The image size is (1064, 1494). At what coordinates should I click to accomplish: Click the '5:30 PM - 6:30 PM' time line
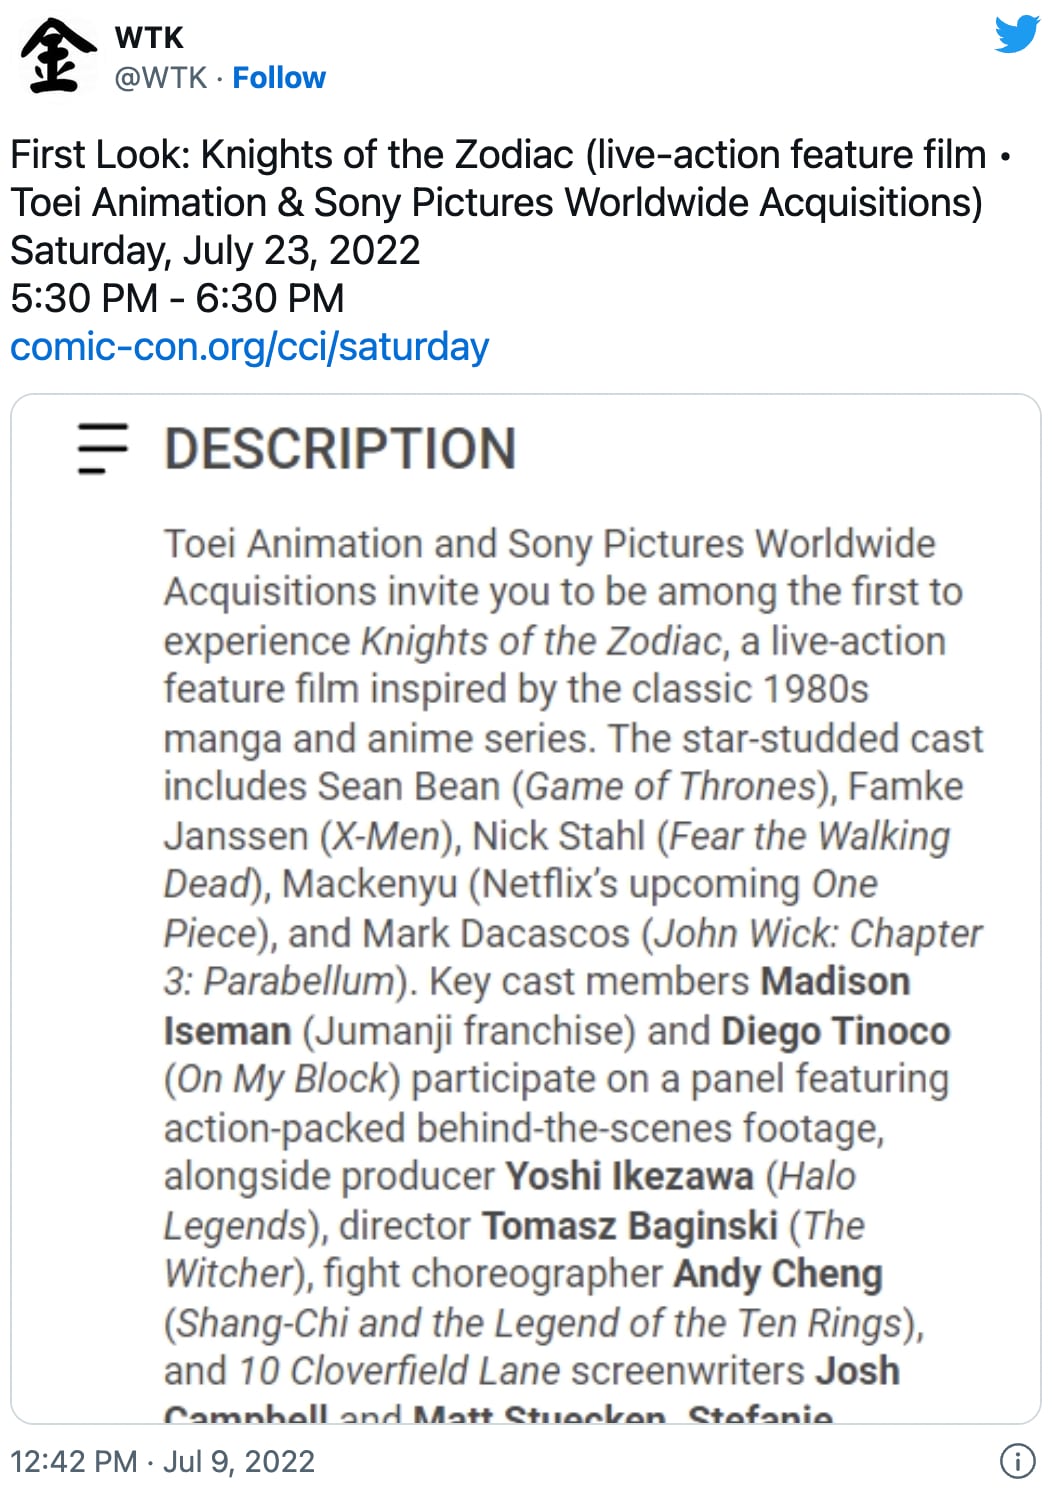pos(177,299)
